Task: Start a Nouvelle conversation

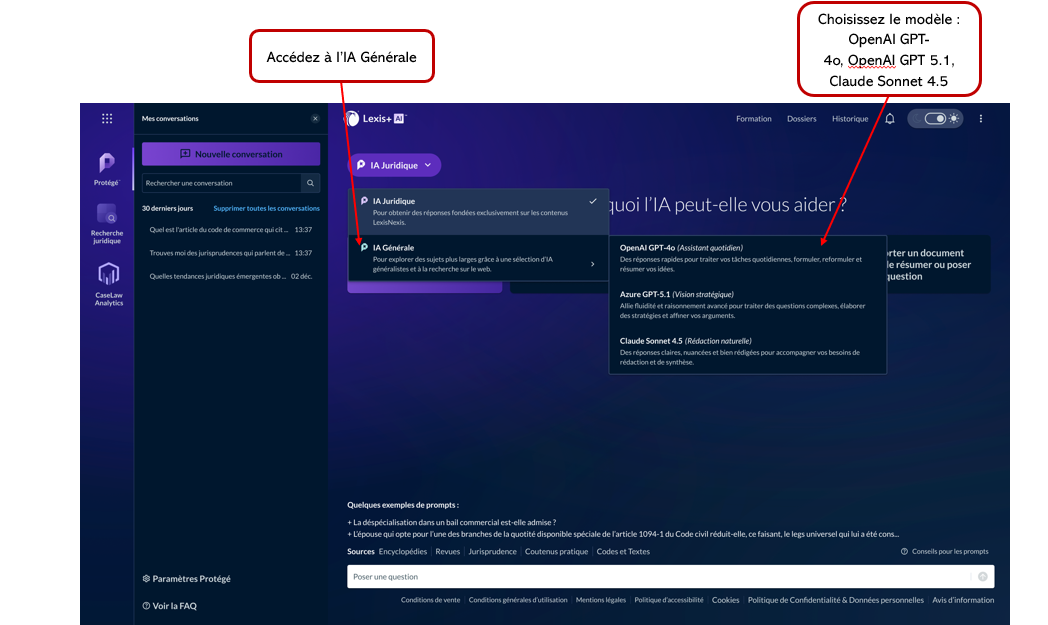Action: click(x=231, y=154)
